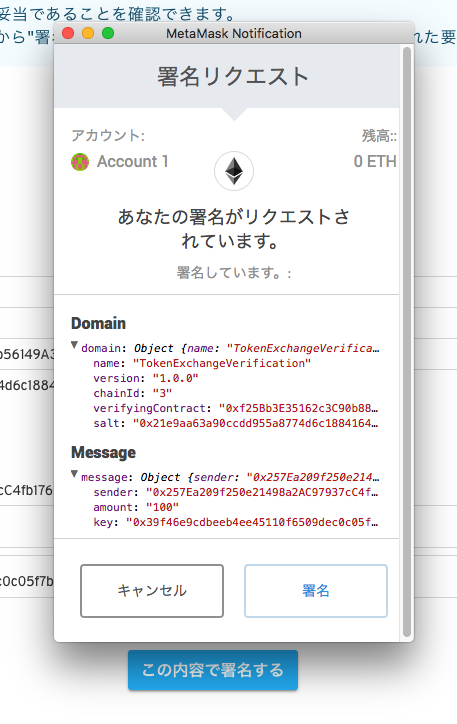457x724 pixels.
Task: Close the MetaMask Notification window (red)
Action: (x=68, y=33)
